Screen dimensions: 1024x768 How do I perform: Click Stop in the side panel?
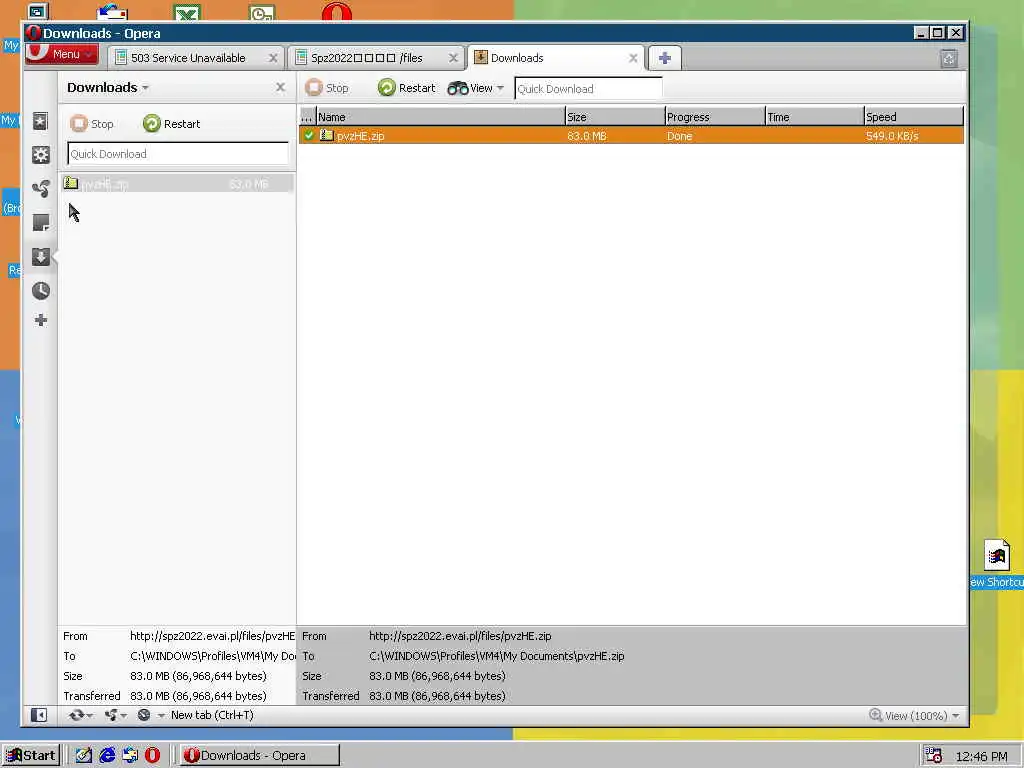pos(91,123)
